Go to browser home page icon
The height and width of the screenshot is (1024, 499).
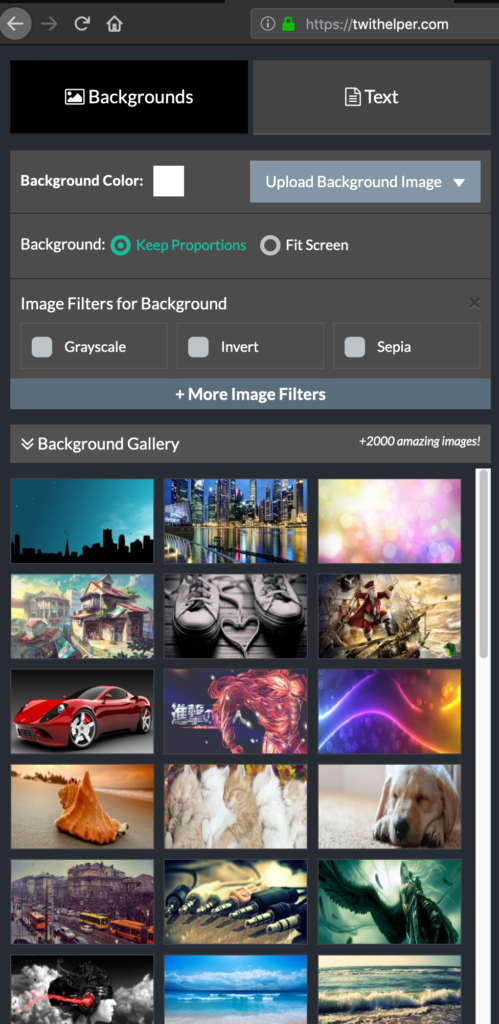tap(114, 24)
